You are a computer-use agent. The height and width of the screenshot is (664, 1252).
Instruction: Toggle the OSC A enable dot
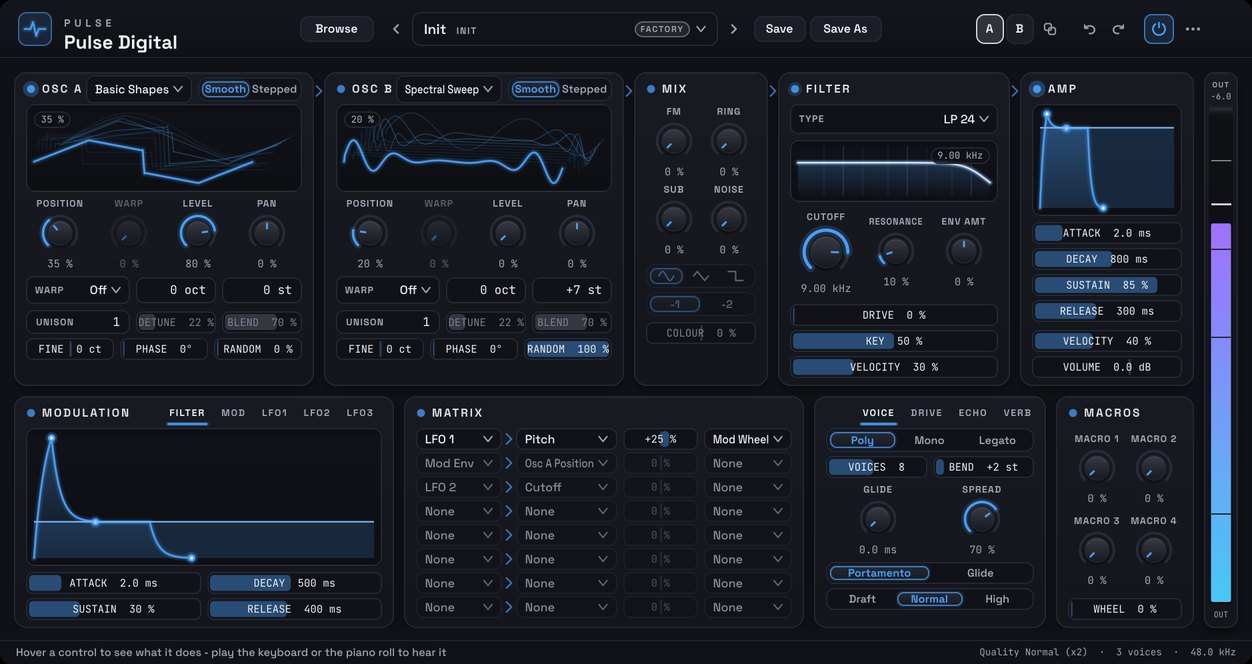coord(31,89)
